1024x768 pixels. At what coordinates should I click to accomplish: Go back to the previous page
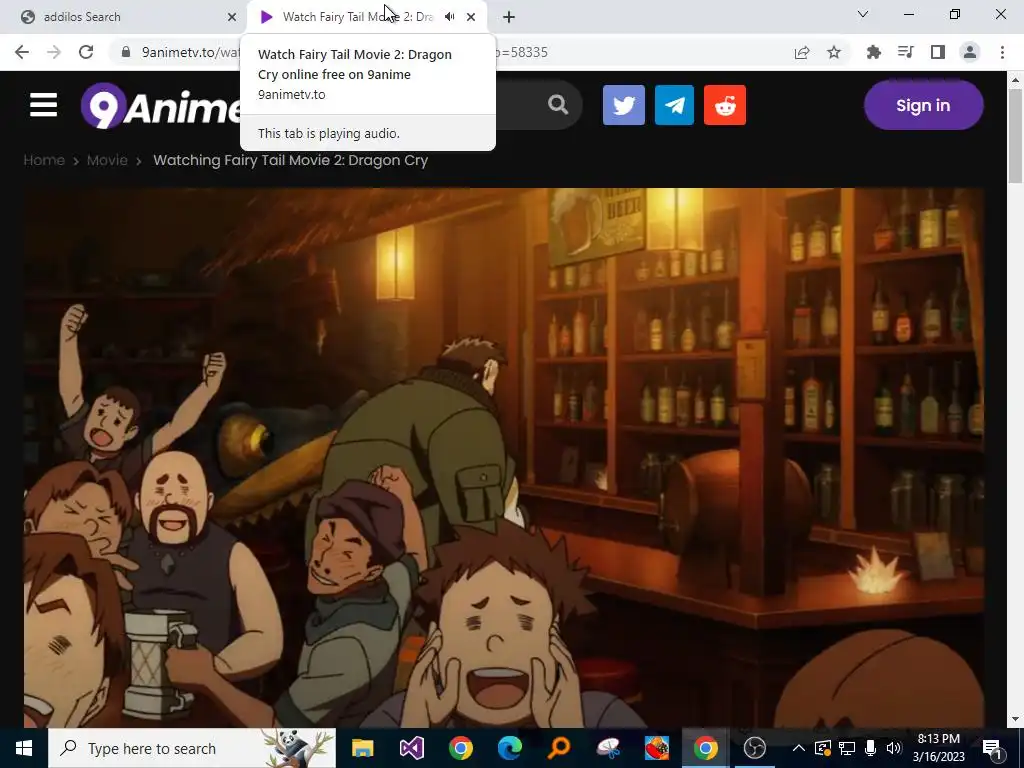point(22,52)
